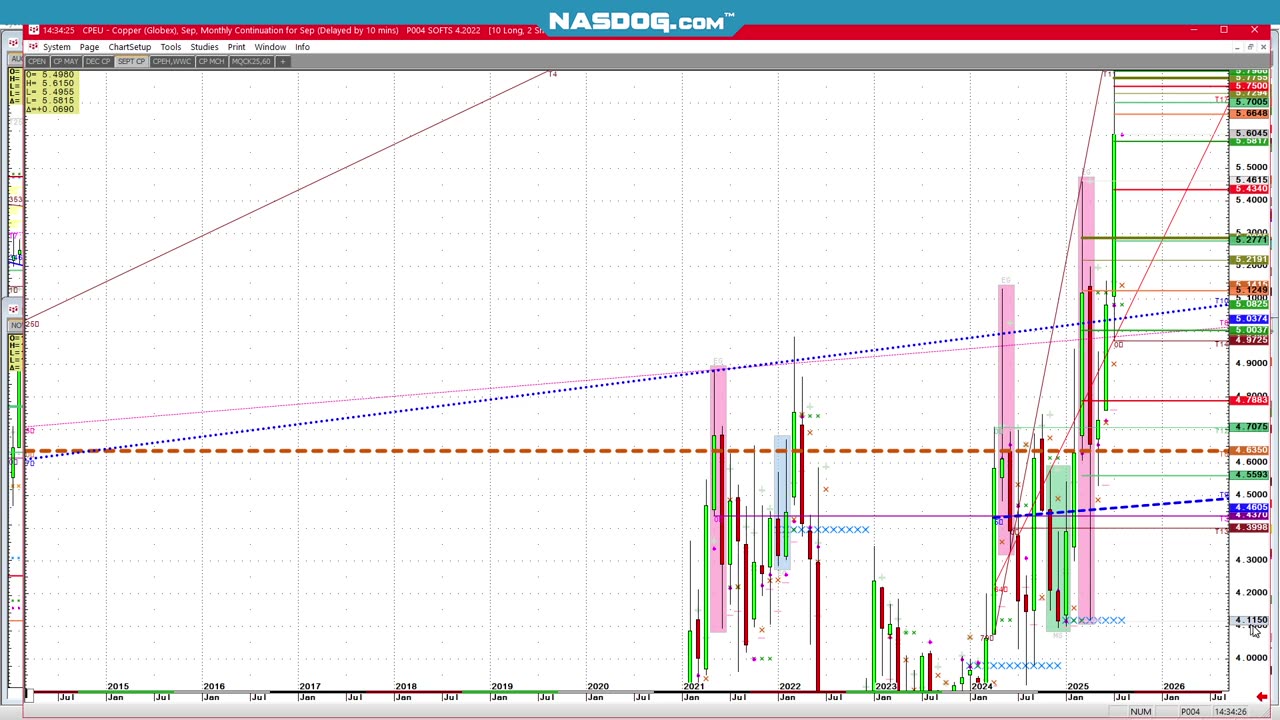Select the 4.6350 orange price label

(x=1250, y=451)
